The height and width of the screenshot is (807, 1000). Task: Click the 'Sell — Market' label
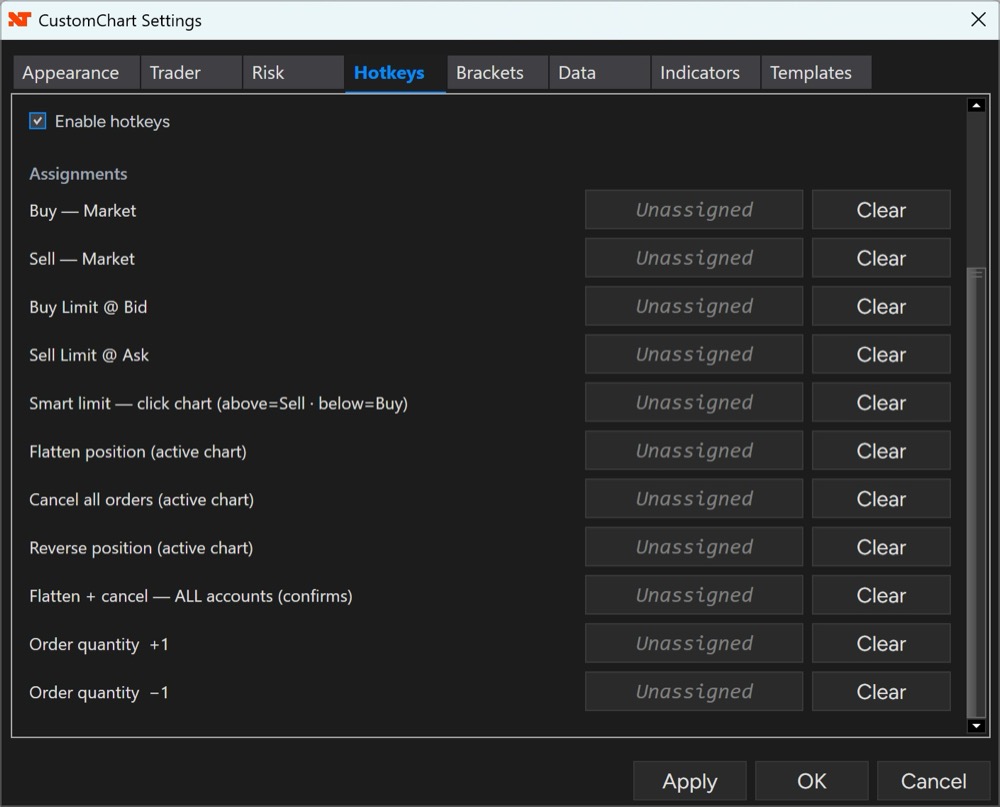point(82,258)
